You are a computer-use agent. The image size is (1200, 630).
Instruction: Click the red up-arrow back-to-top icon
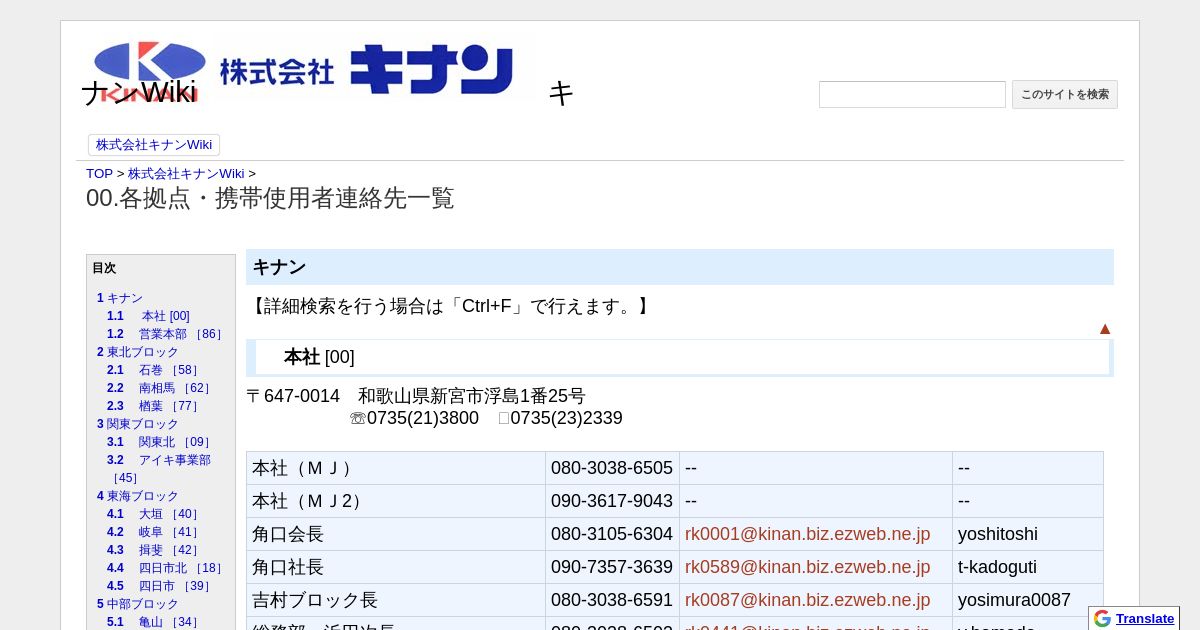click(1105, 329)
